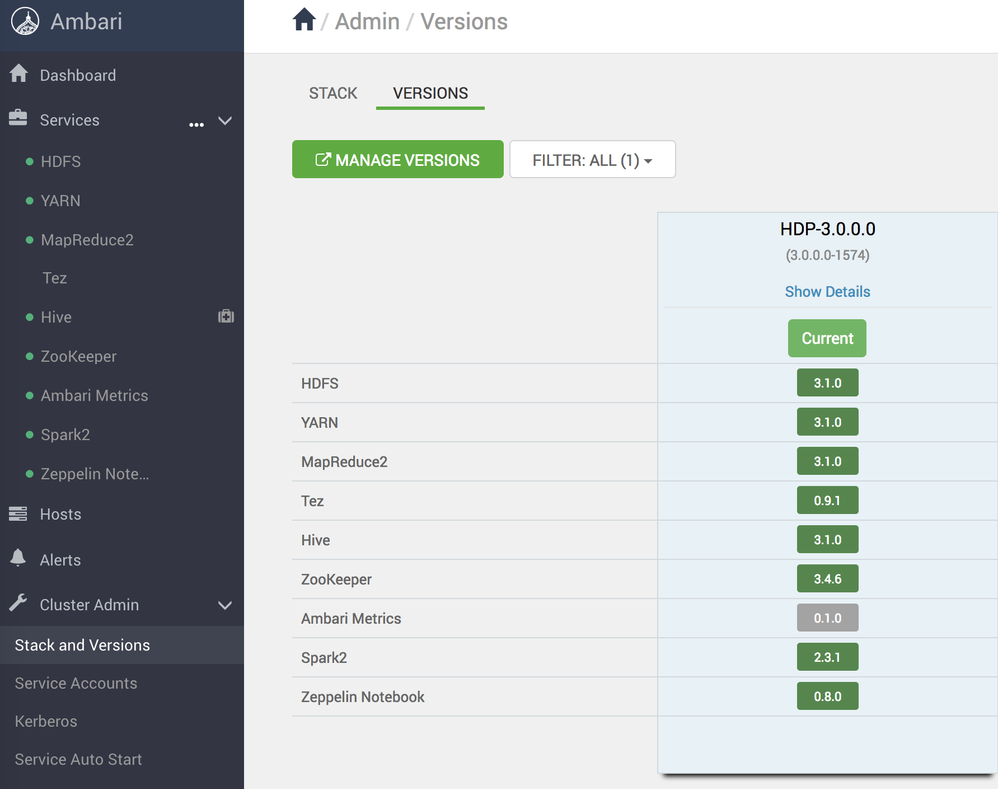Viewport: 998px width, 789px height.
Task: Click Zeppelin Notebook badge 0.8.0
Action: [x=827, y=696]
